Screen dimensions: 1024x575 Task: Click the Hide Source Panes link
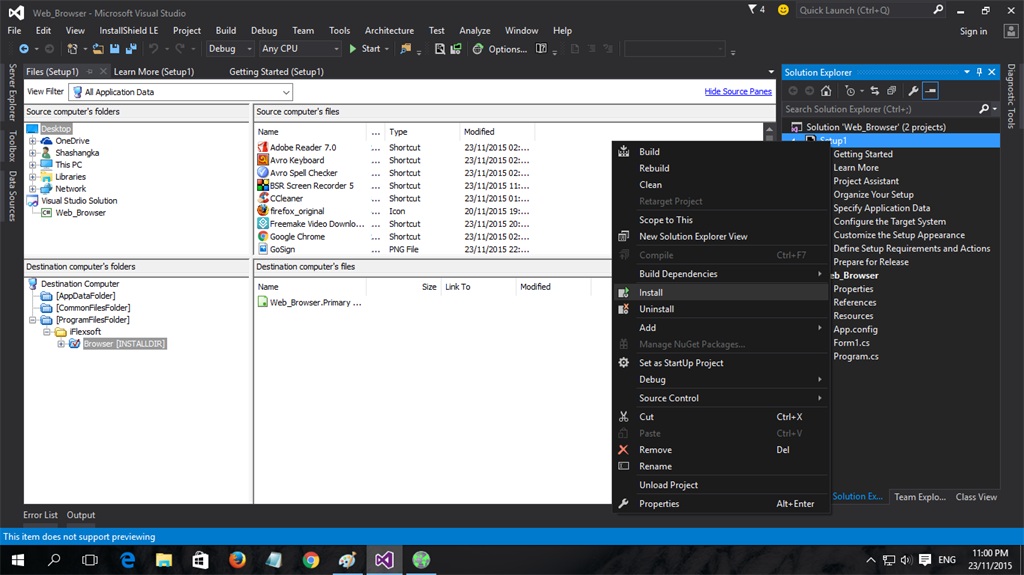(x=738, y=92)
